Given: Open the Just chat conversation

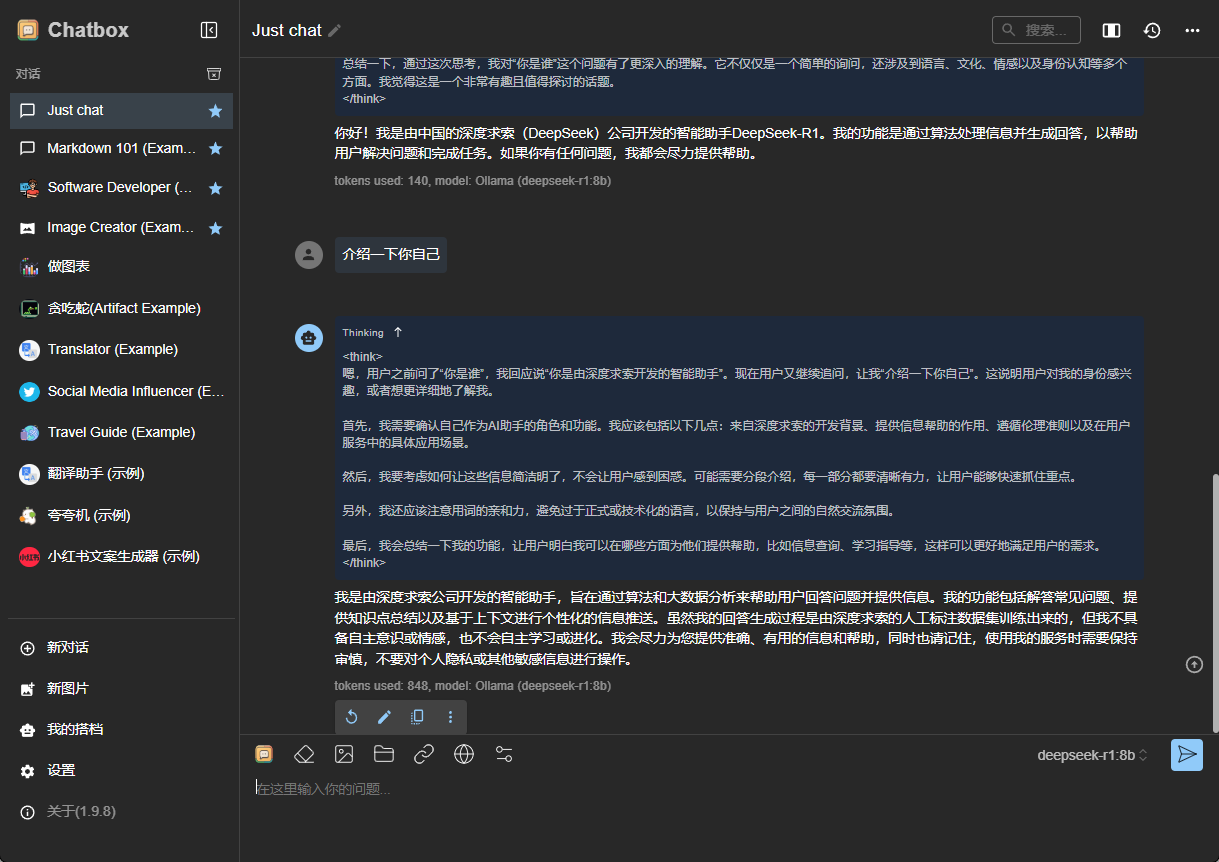Looking at the screenshot, I should tap(121, 111).
